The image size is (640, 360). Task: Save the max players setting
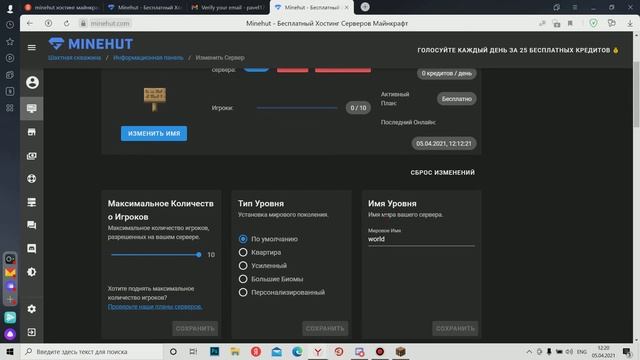[195, 328]
